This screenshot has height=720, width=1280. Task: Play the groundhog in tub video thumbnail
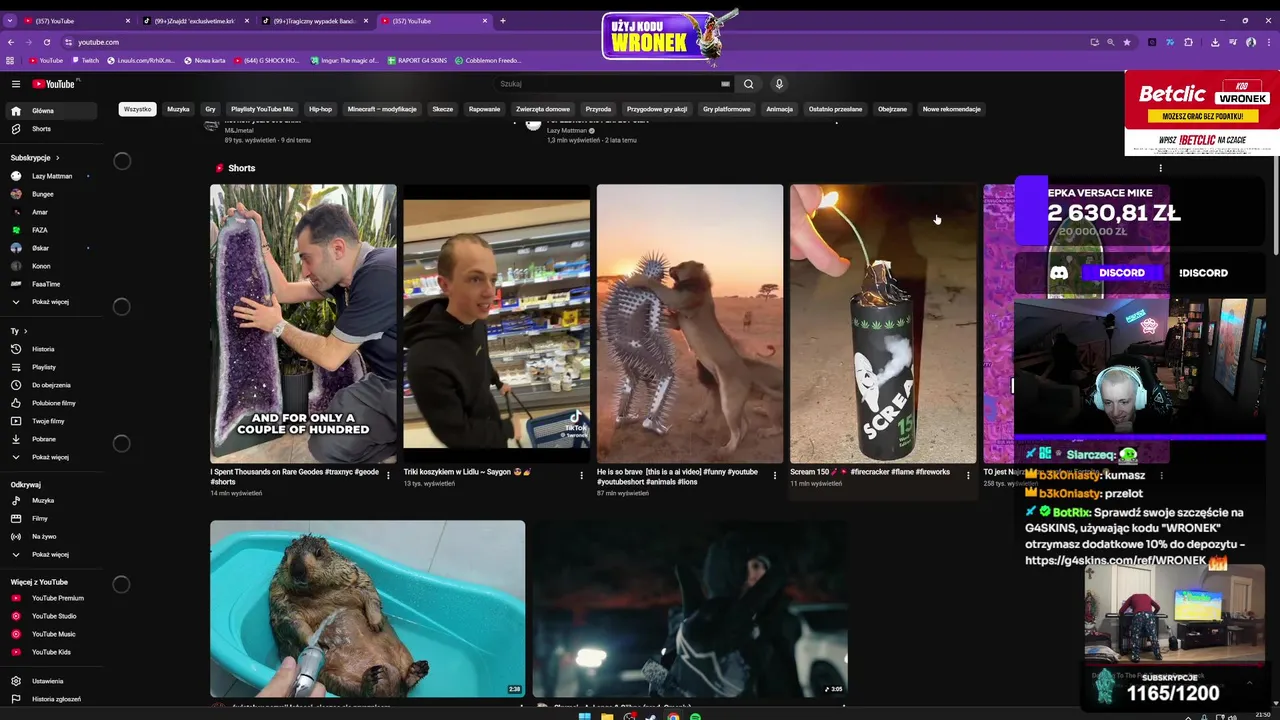pyautogui.click(x=367, y=608)
